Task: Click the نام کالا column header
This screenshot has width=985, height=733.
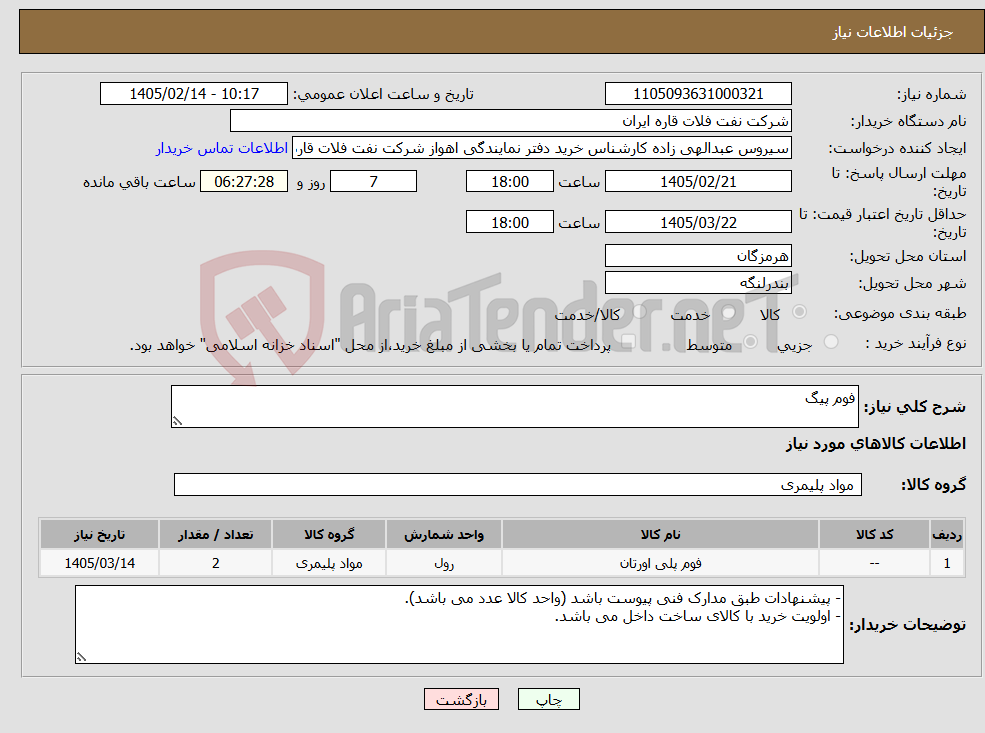Action: [x=660, y=535]
